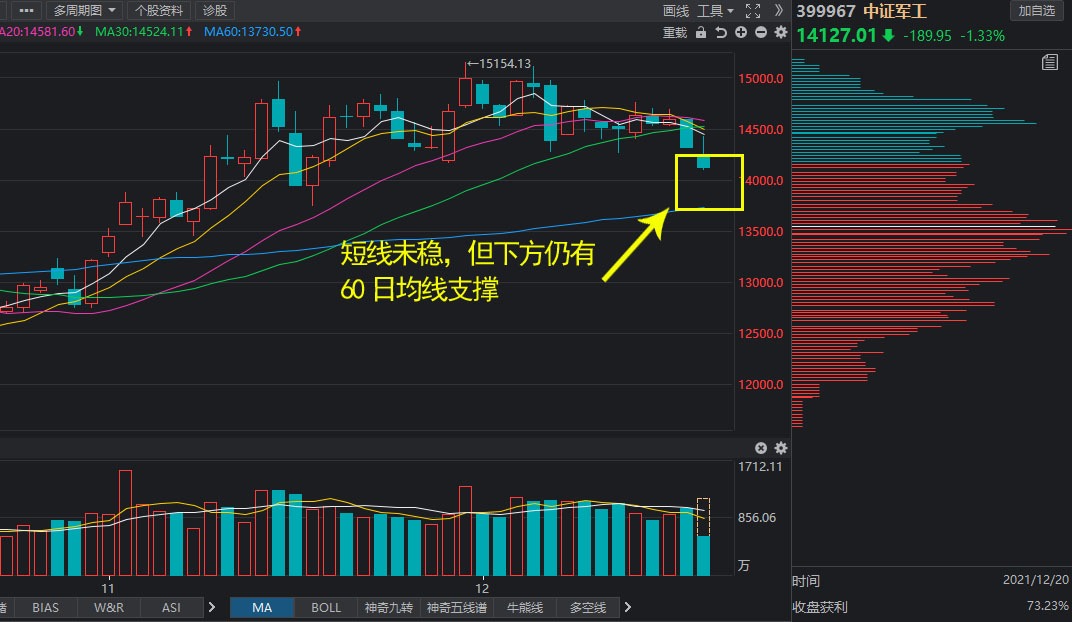Select the 画线 draw line tool

click(x=675, y=11)
